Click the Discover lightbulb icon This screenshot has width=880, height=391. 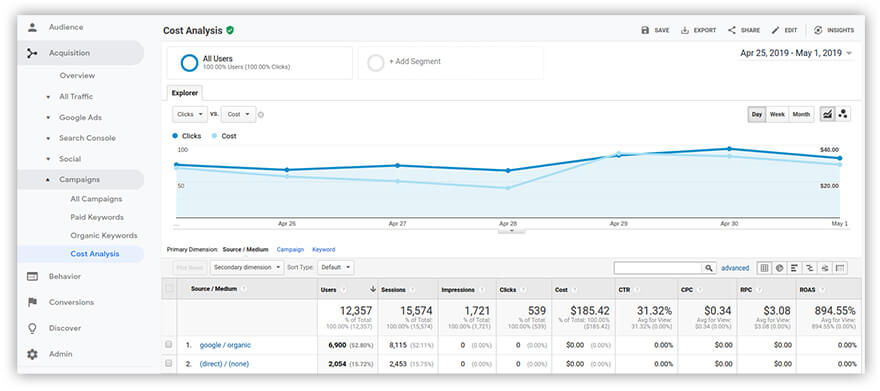click(x=32, y=328)
